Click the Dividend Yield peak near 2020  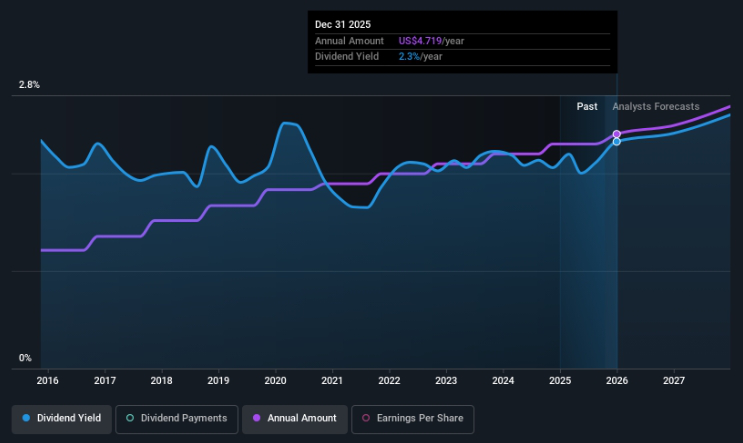click(x=288, y=123)
